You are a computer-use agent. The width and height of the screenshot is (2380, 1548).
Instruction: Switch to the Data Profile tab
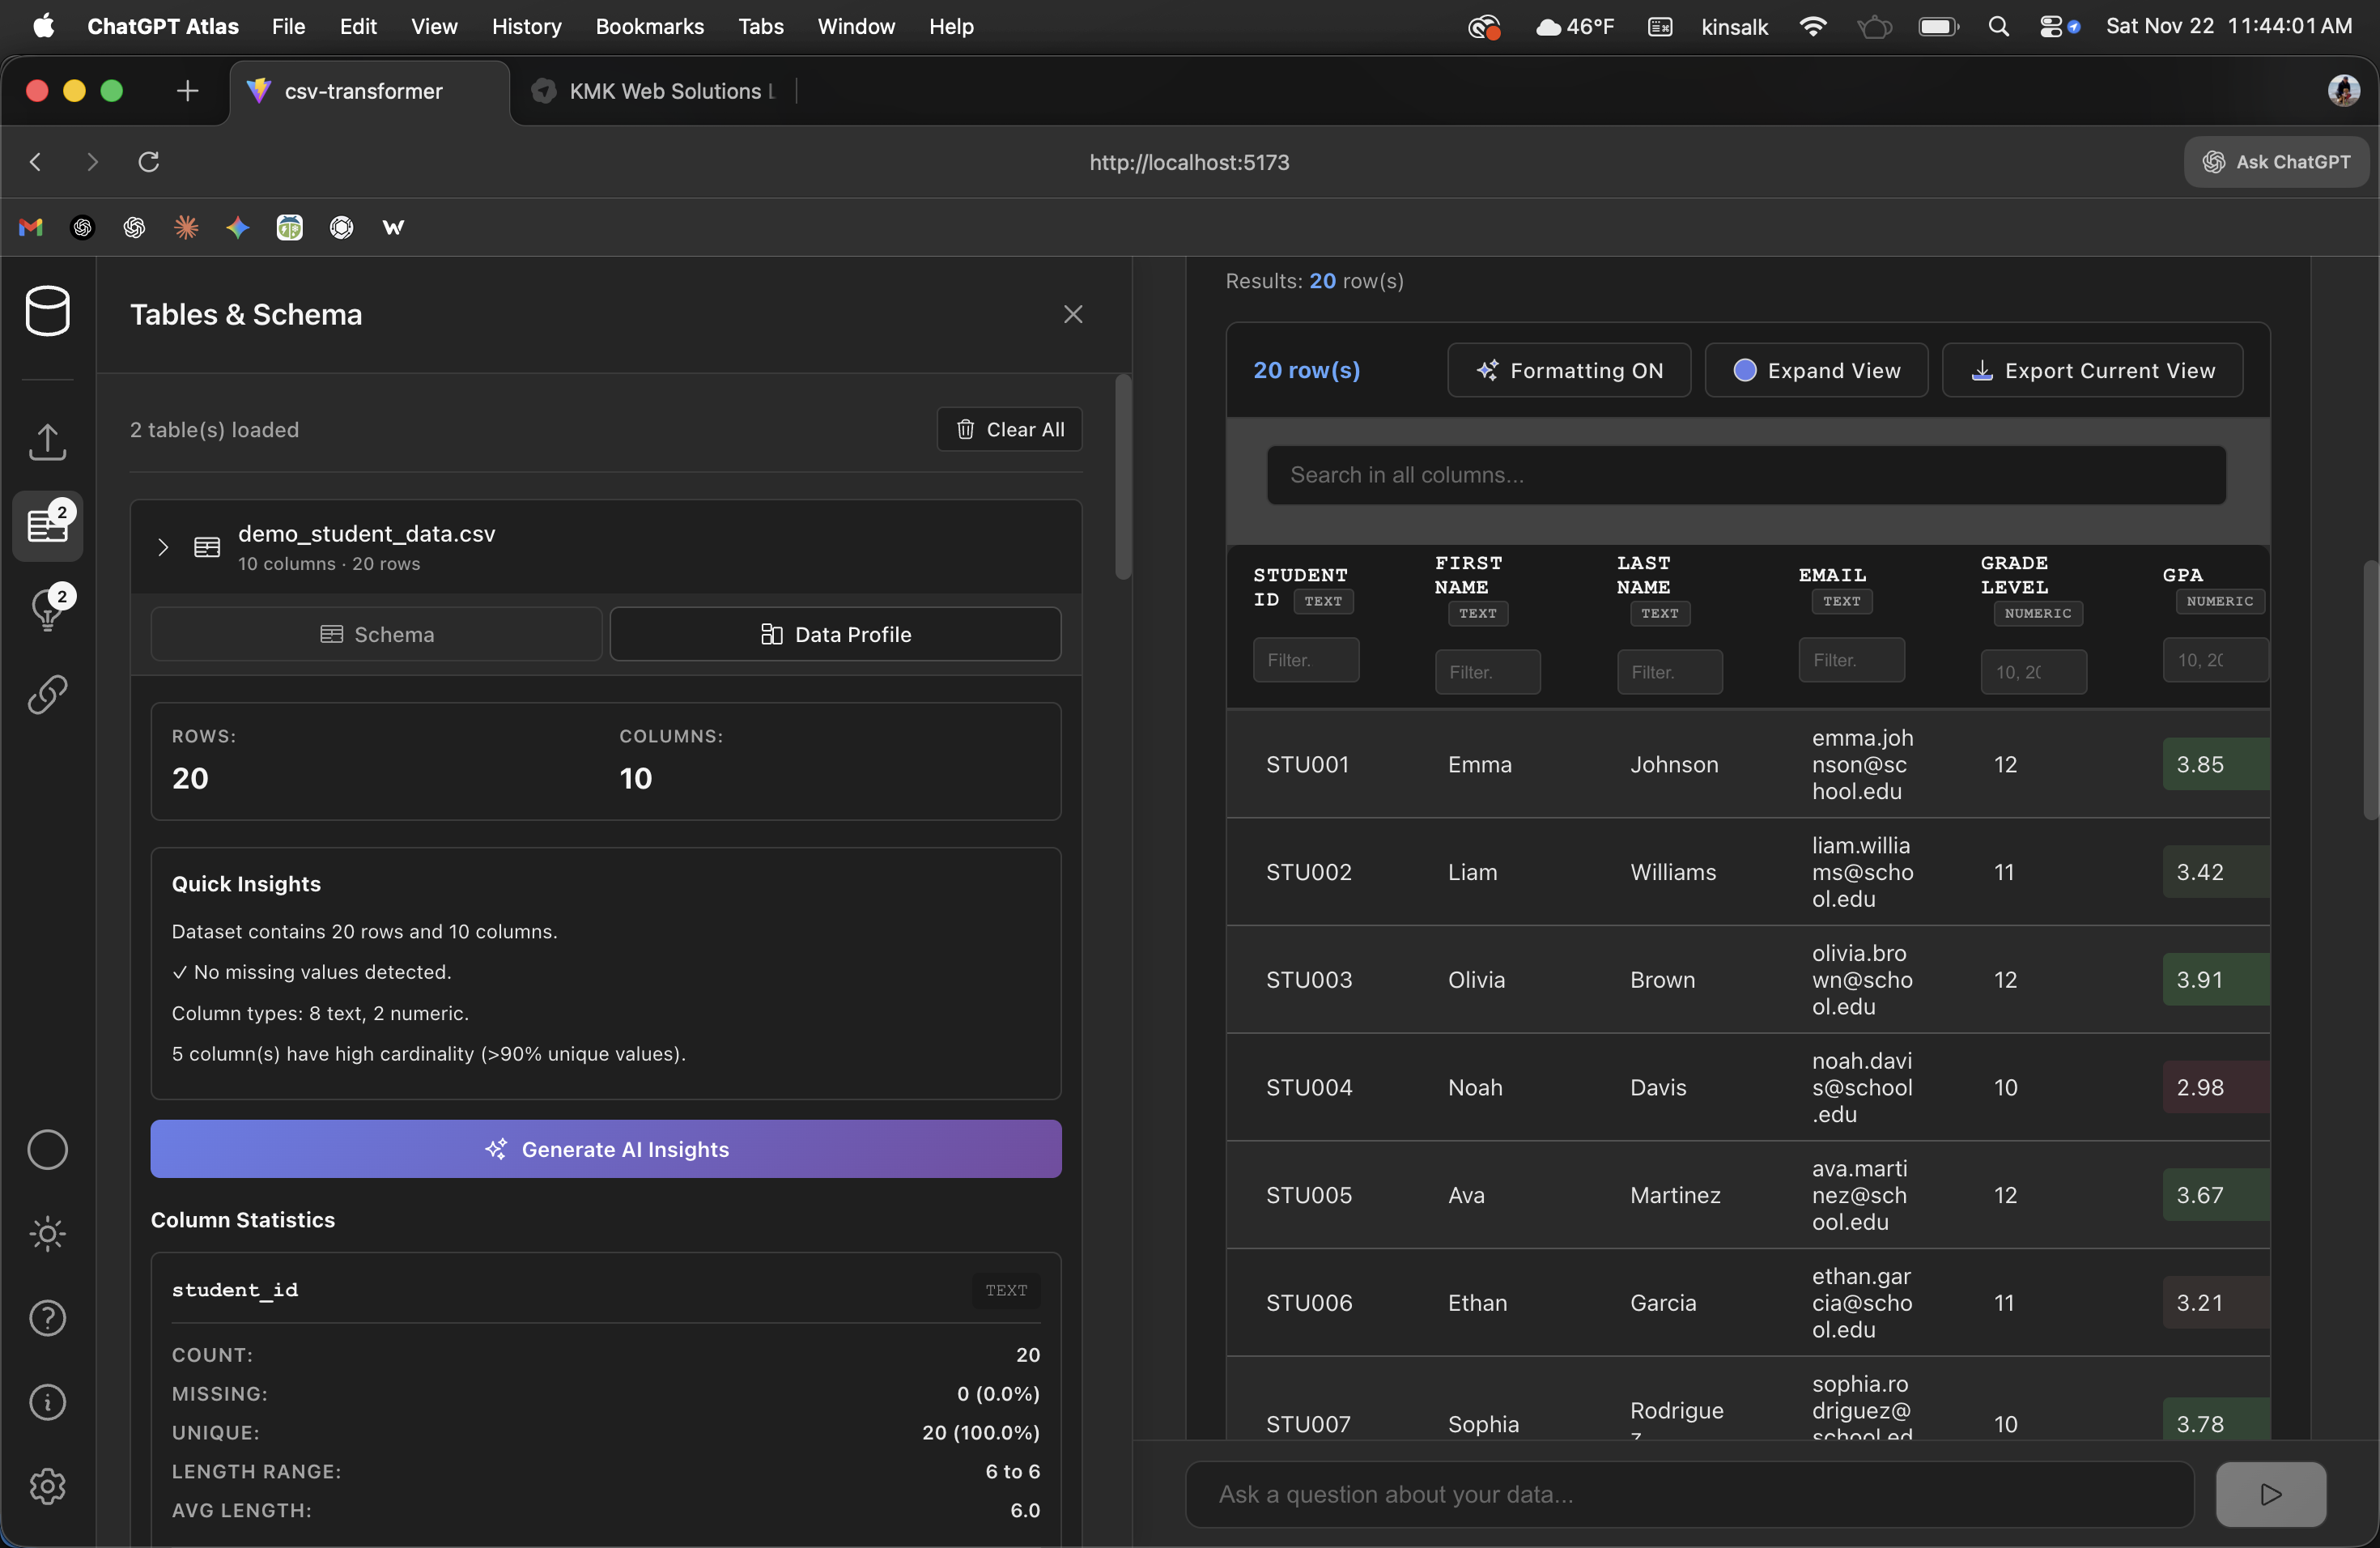836,633
